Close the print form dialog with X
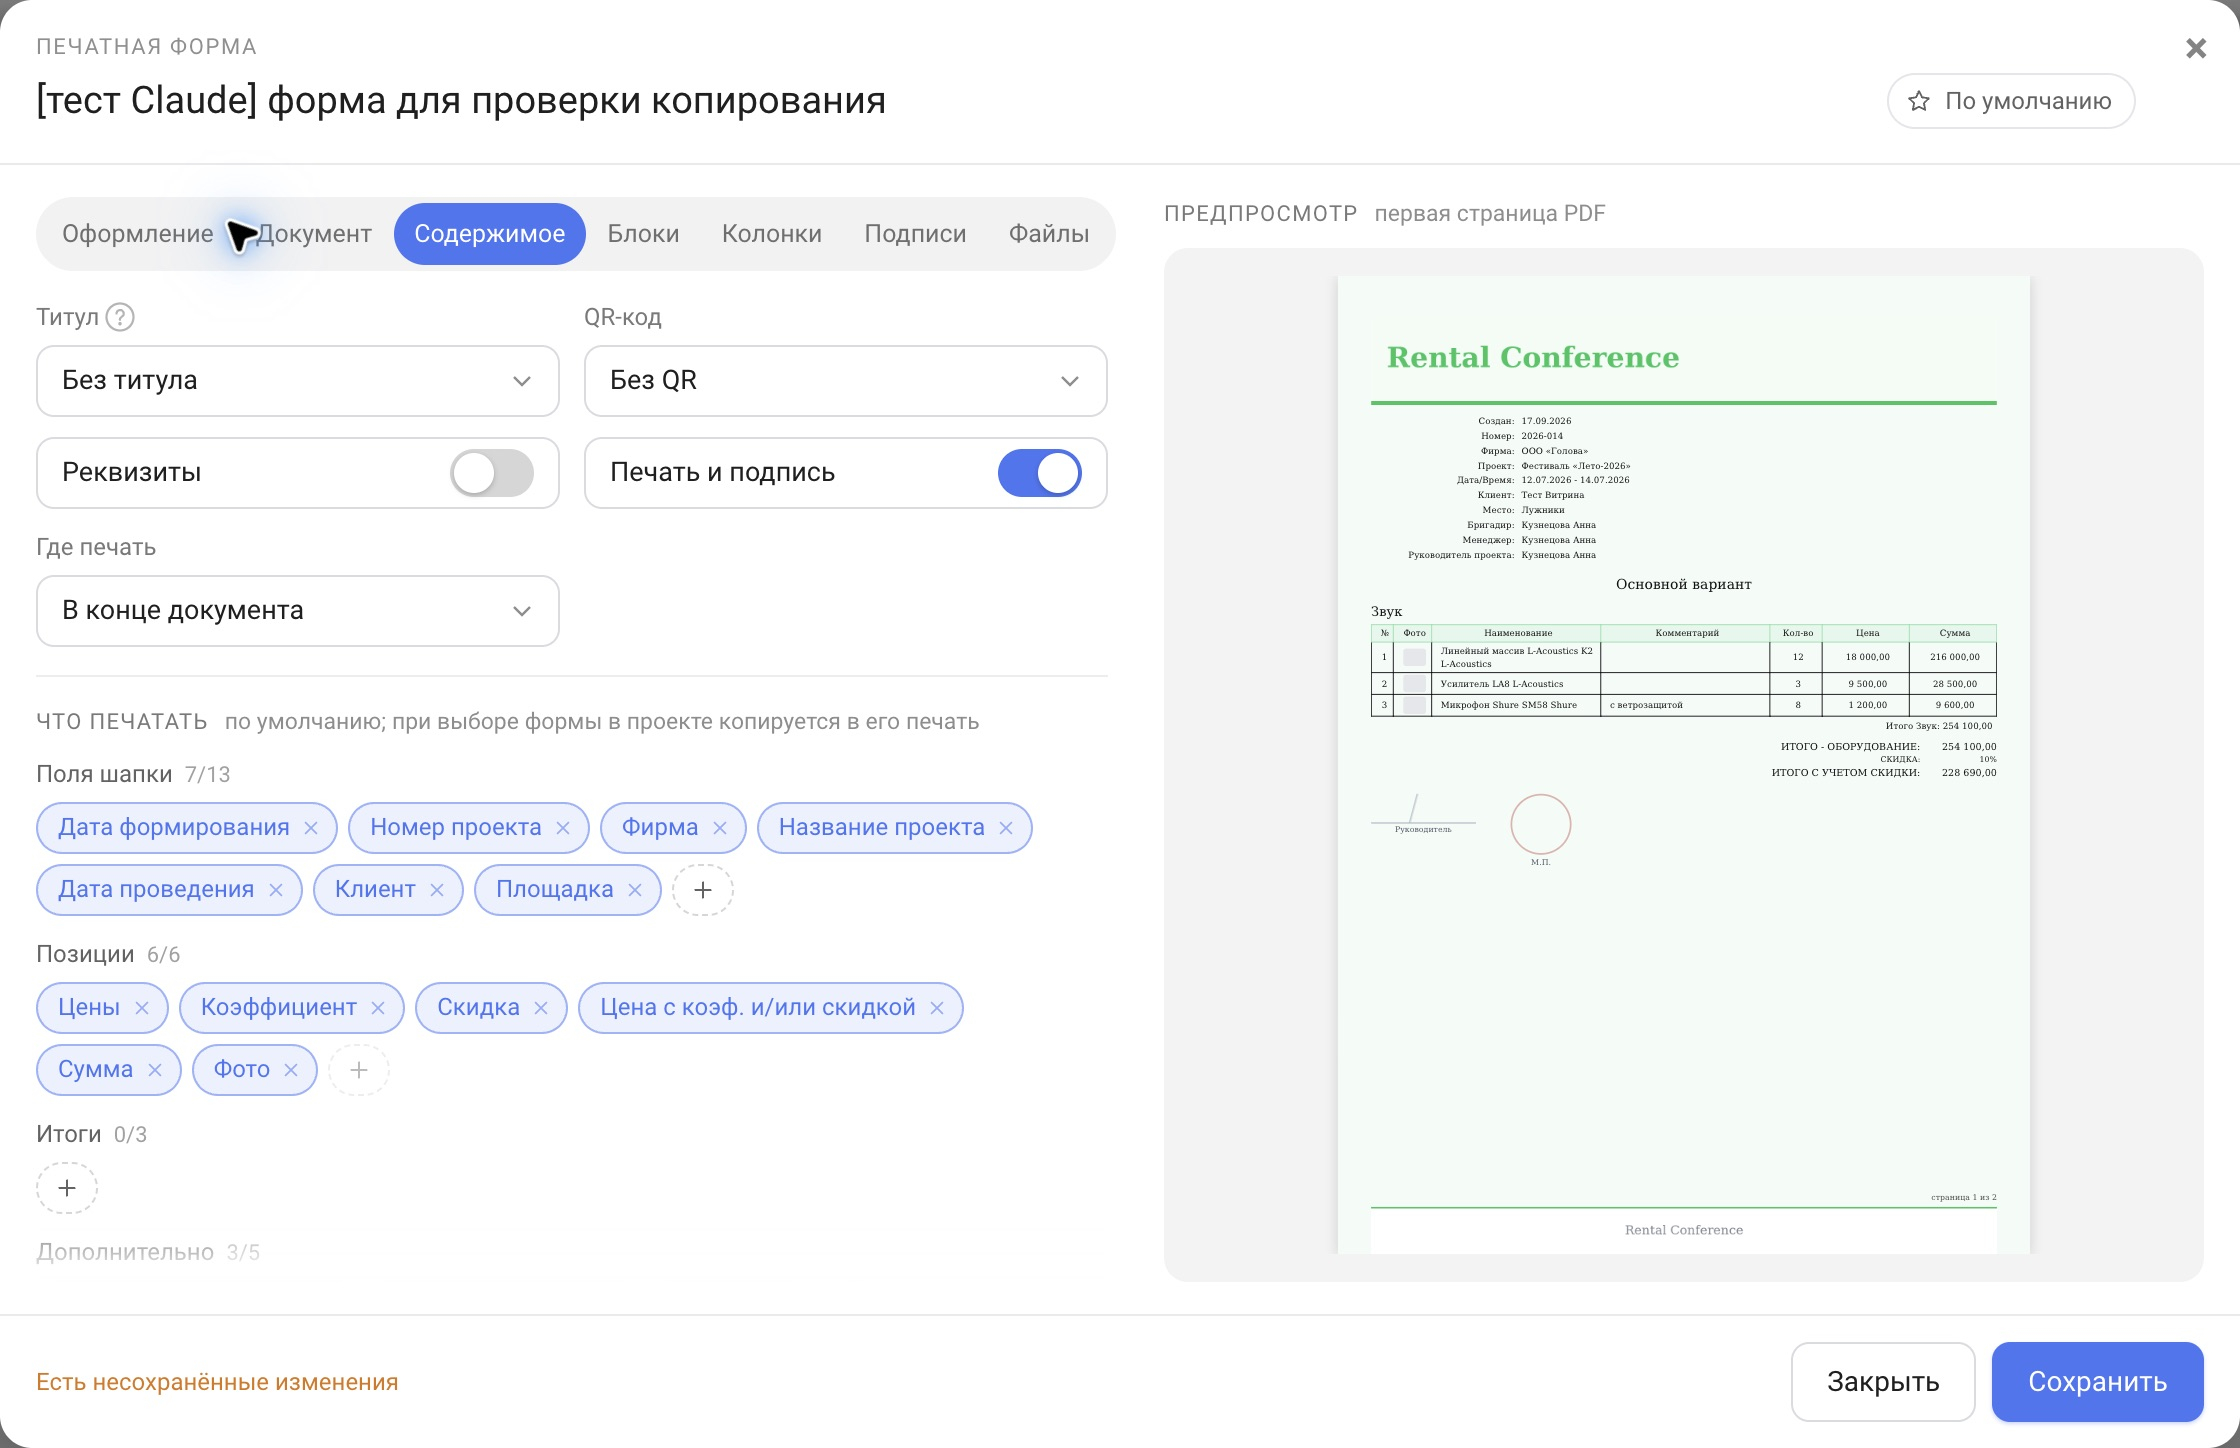2240x1448 pixels. (2196, 48)
